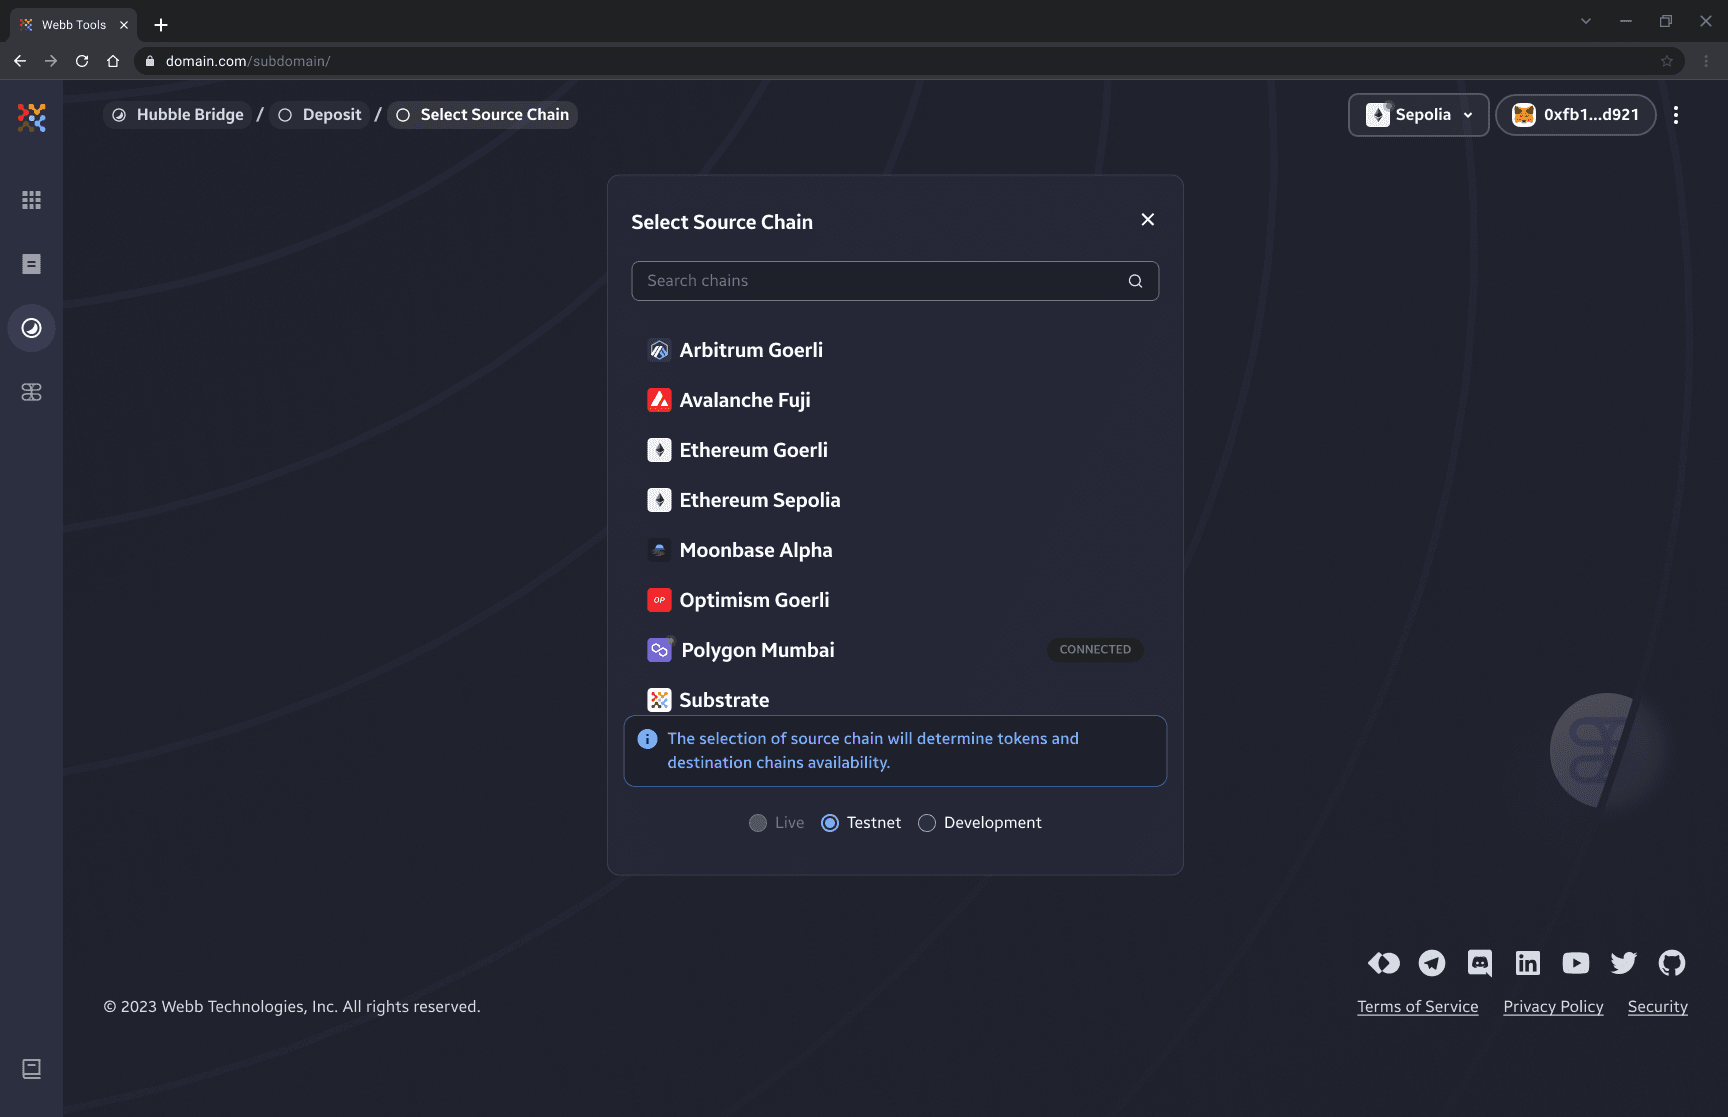Screen dimensions: 1728x1117
Task: Open the Commonwealth social icon
Action: [x=1384, y=963]
